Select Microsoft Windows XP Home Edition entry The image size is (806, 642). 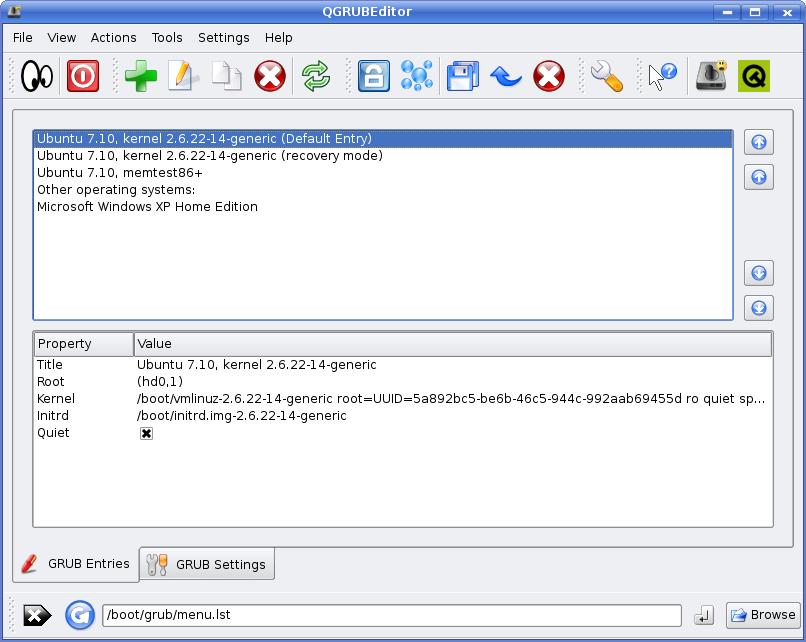click(x=383, y=207)
